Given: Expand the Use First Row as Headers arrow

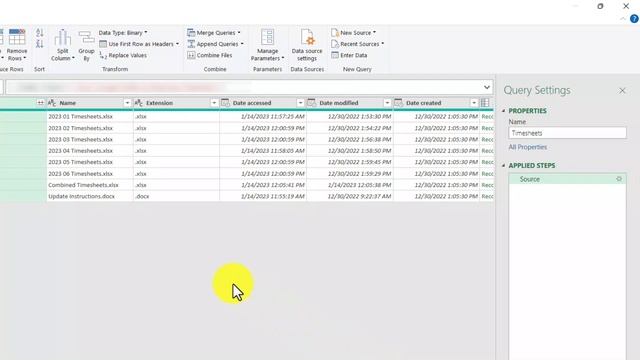Looking at the screenshot, I should [x=178, y=44].
